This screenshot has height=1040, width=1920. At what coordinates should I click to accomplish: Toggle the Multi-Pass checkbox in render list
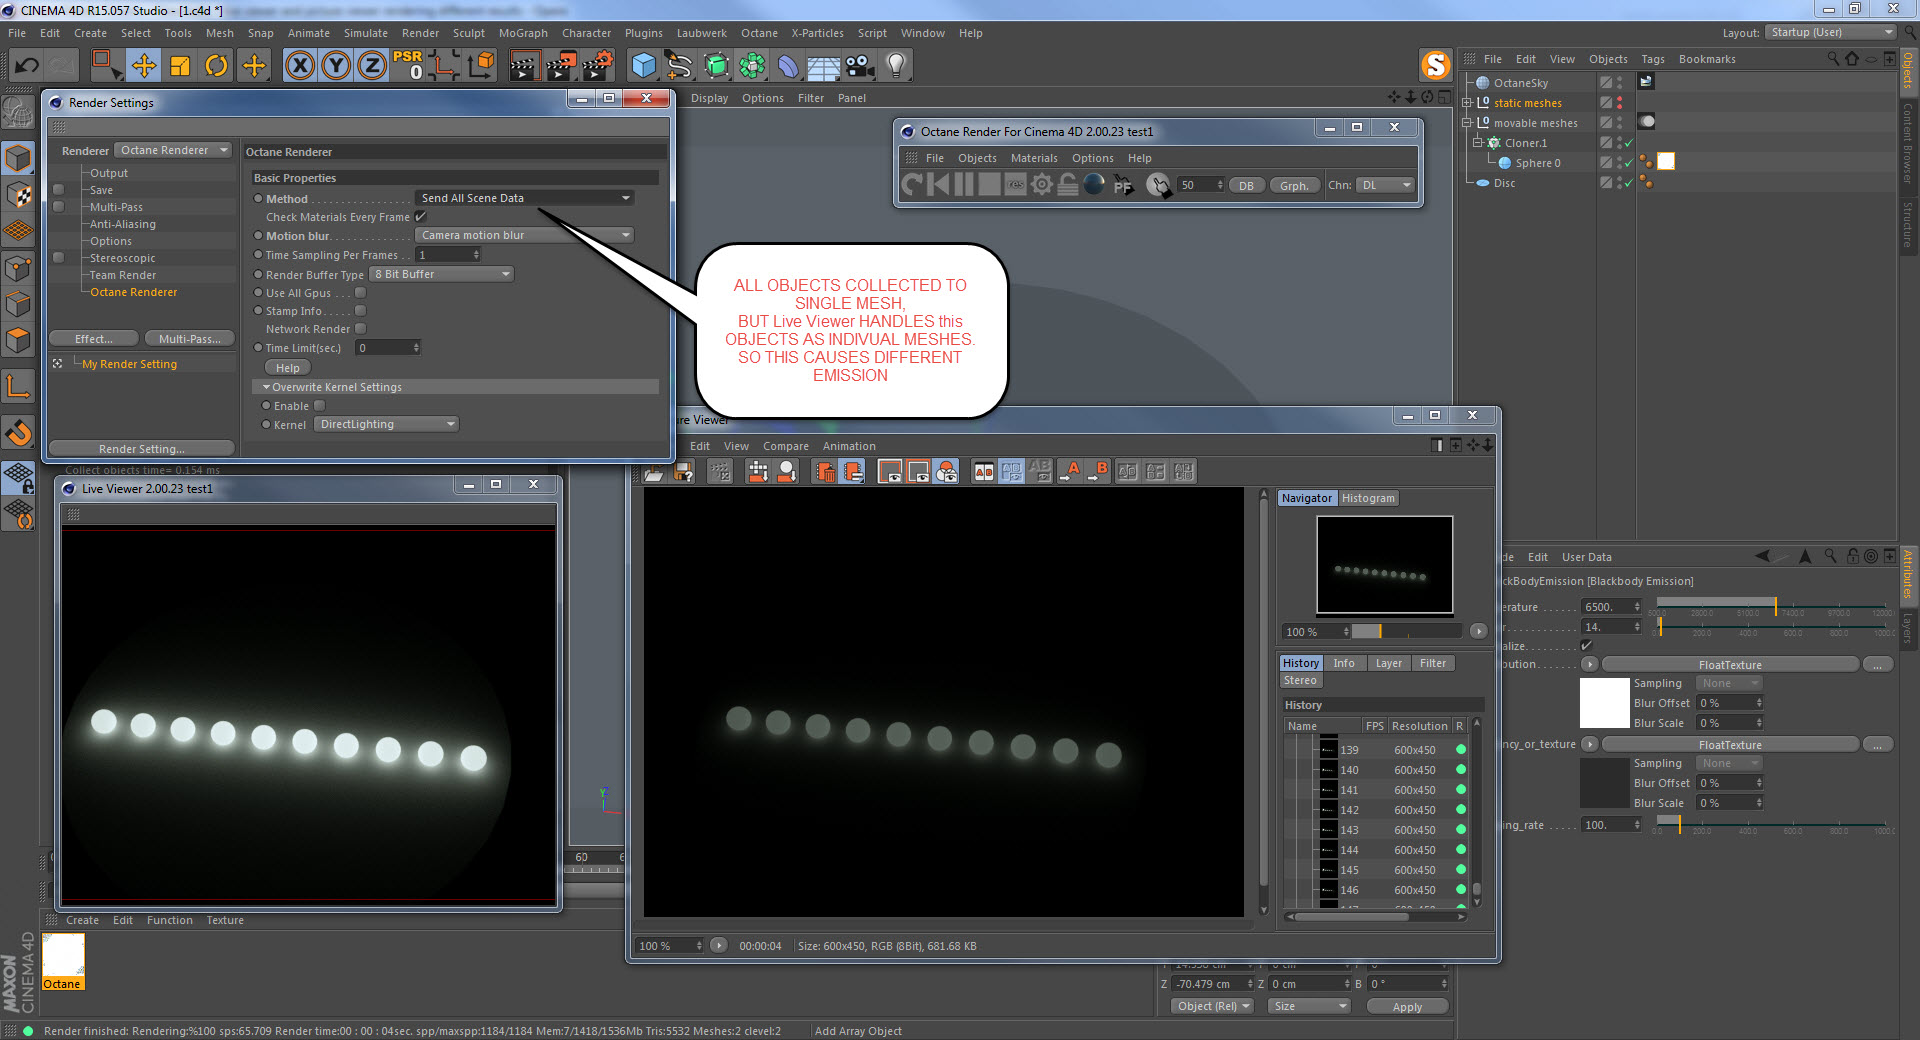pyautogui.click(x=58, y=207)
